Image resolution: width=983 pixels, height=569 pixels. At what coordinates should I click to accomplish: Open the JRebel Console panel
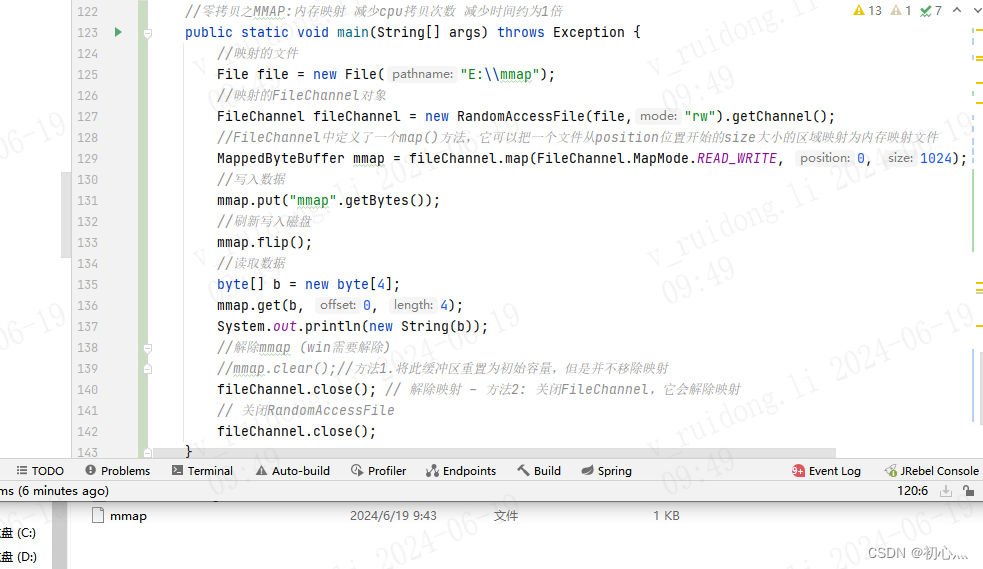(x=932, y=471)
